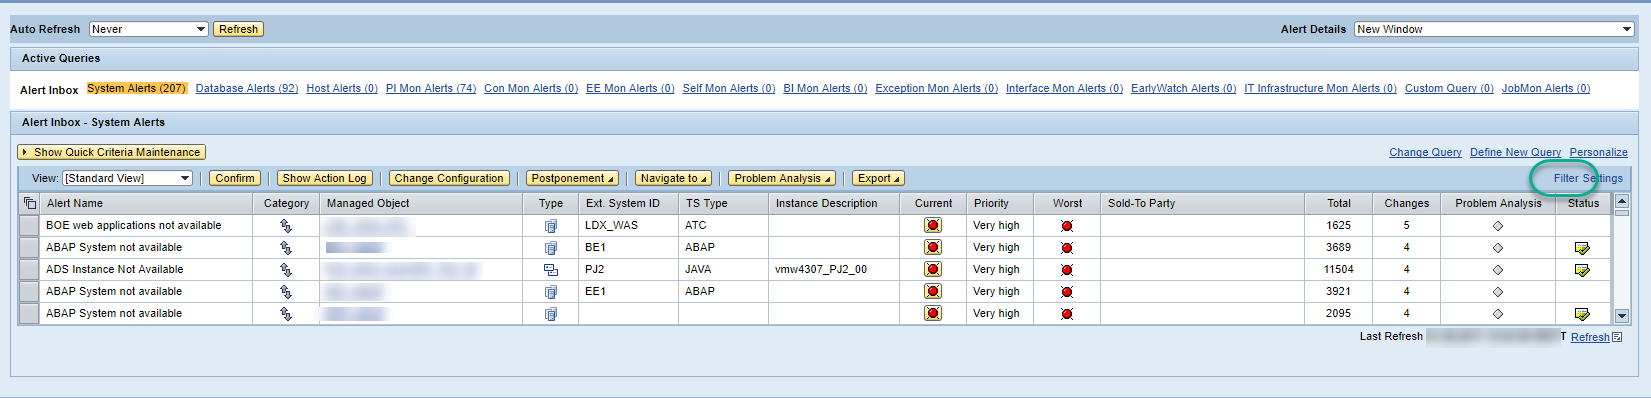
Task: Click the Confirm button
Action: pyautogui.click(x=235, y=178)
